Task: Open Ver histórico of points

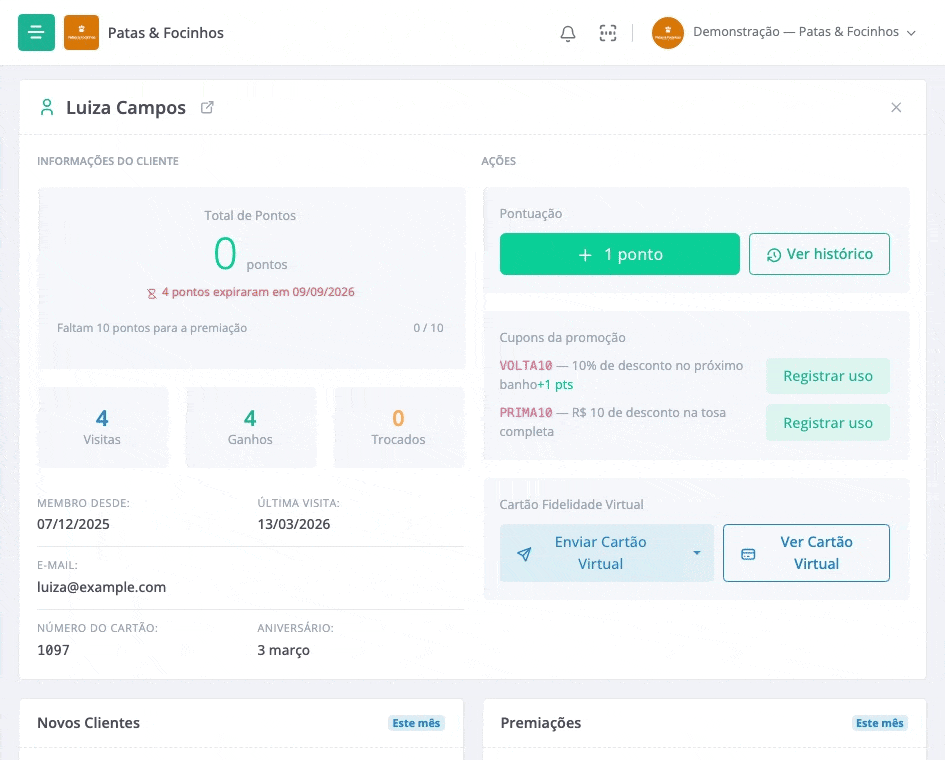Action: click(x=819, y=254)
